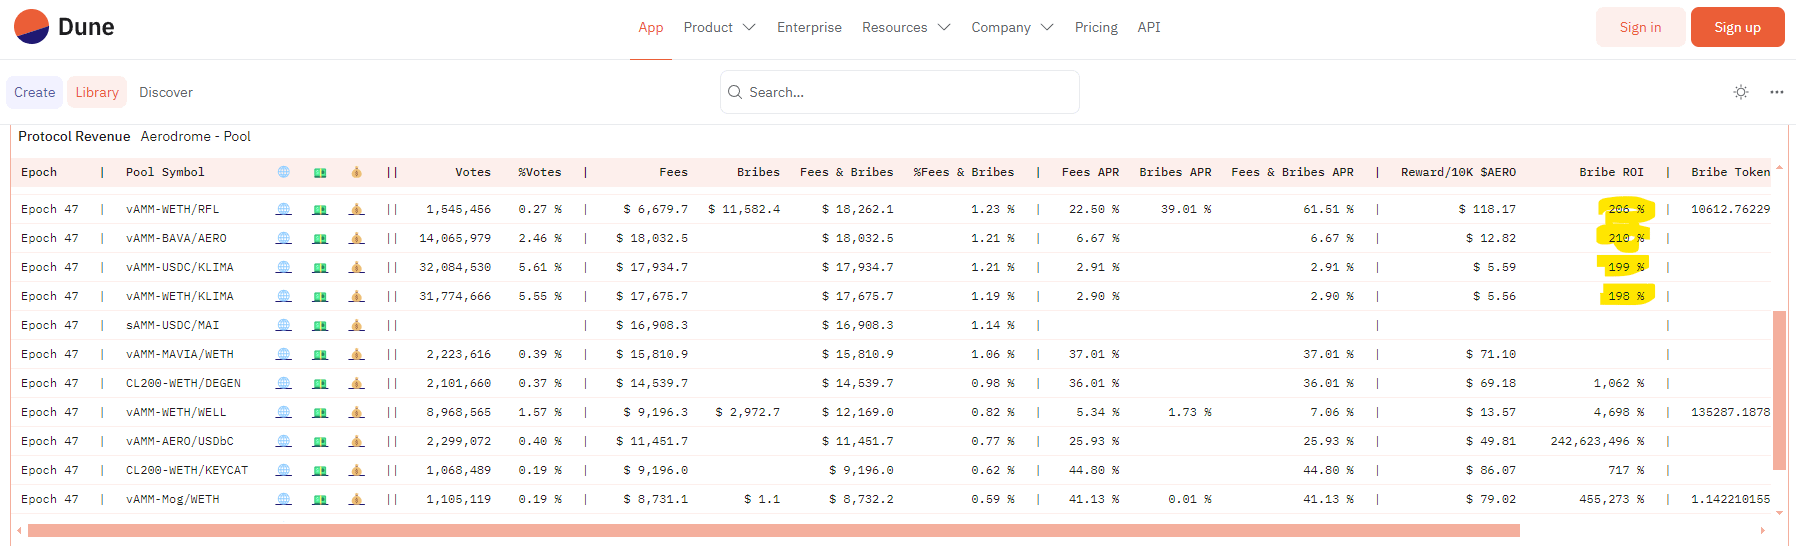Select pool name vAMM-WETH/RFL
The image size is (1796, 546).
[172, 209]
